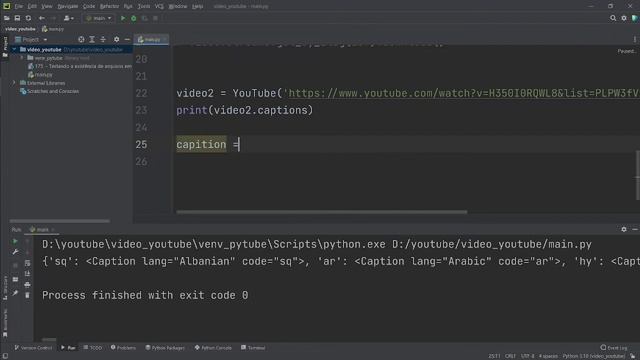
Task: Toggle soft-wrap icon in Run console
Action: [x=27, y=263]
